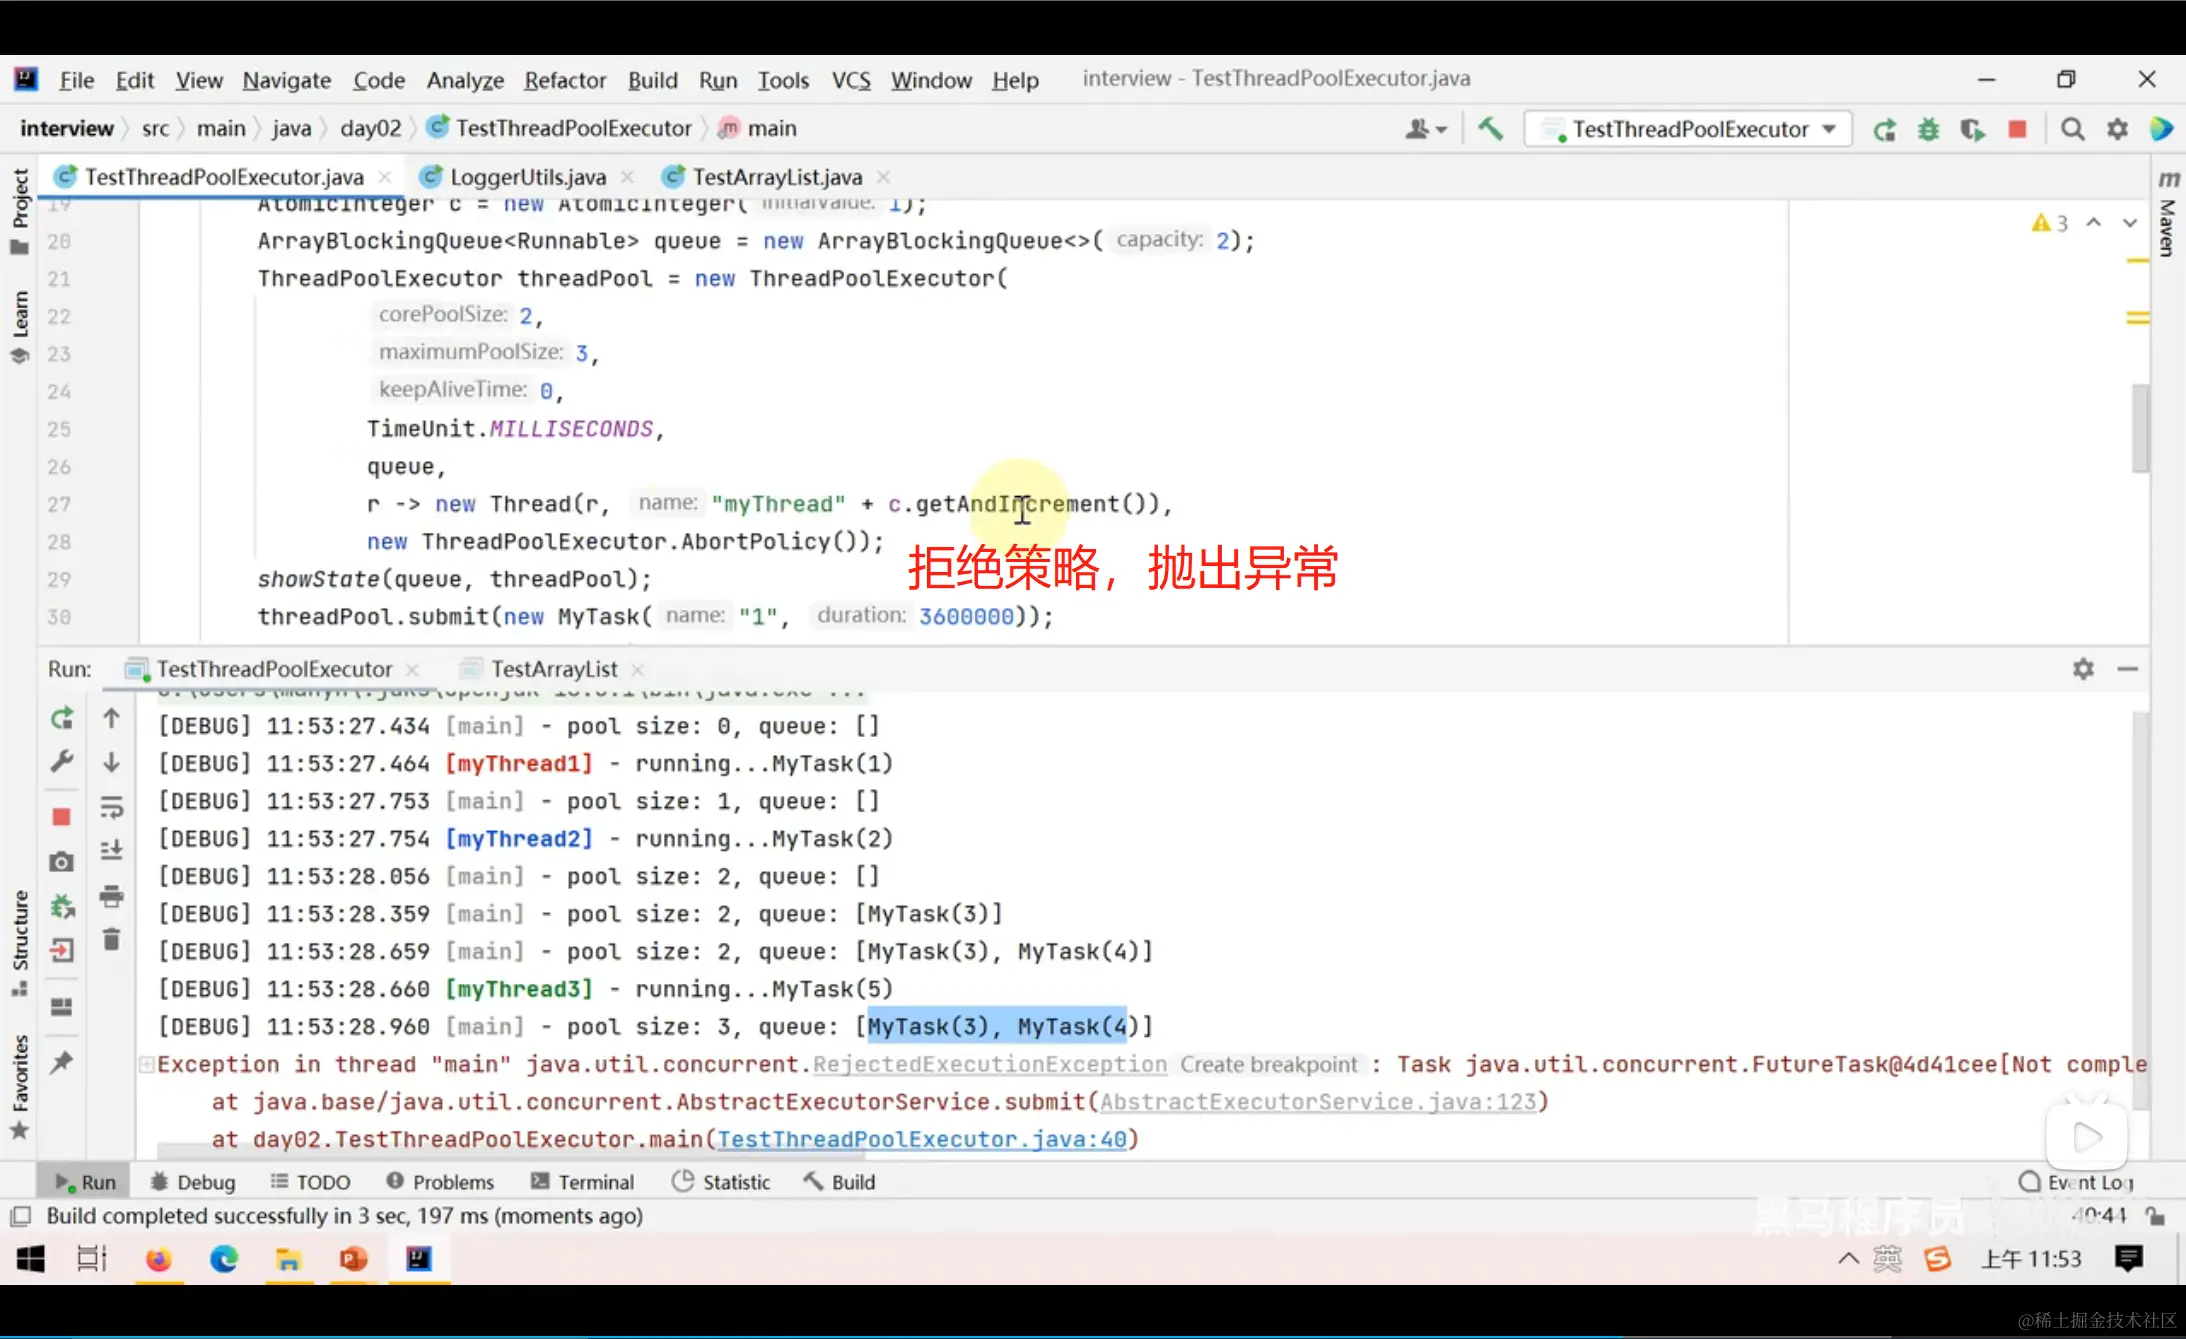Toggle scroll to end of console
Viewport: 2186px width, 1339px height.
pyautogui.click(x=112, y=851)
